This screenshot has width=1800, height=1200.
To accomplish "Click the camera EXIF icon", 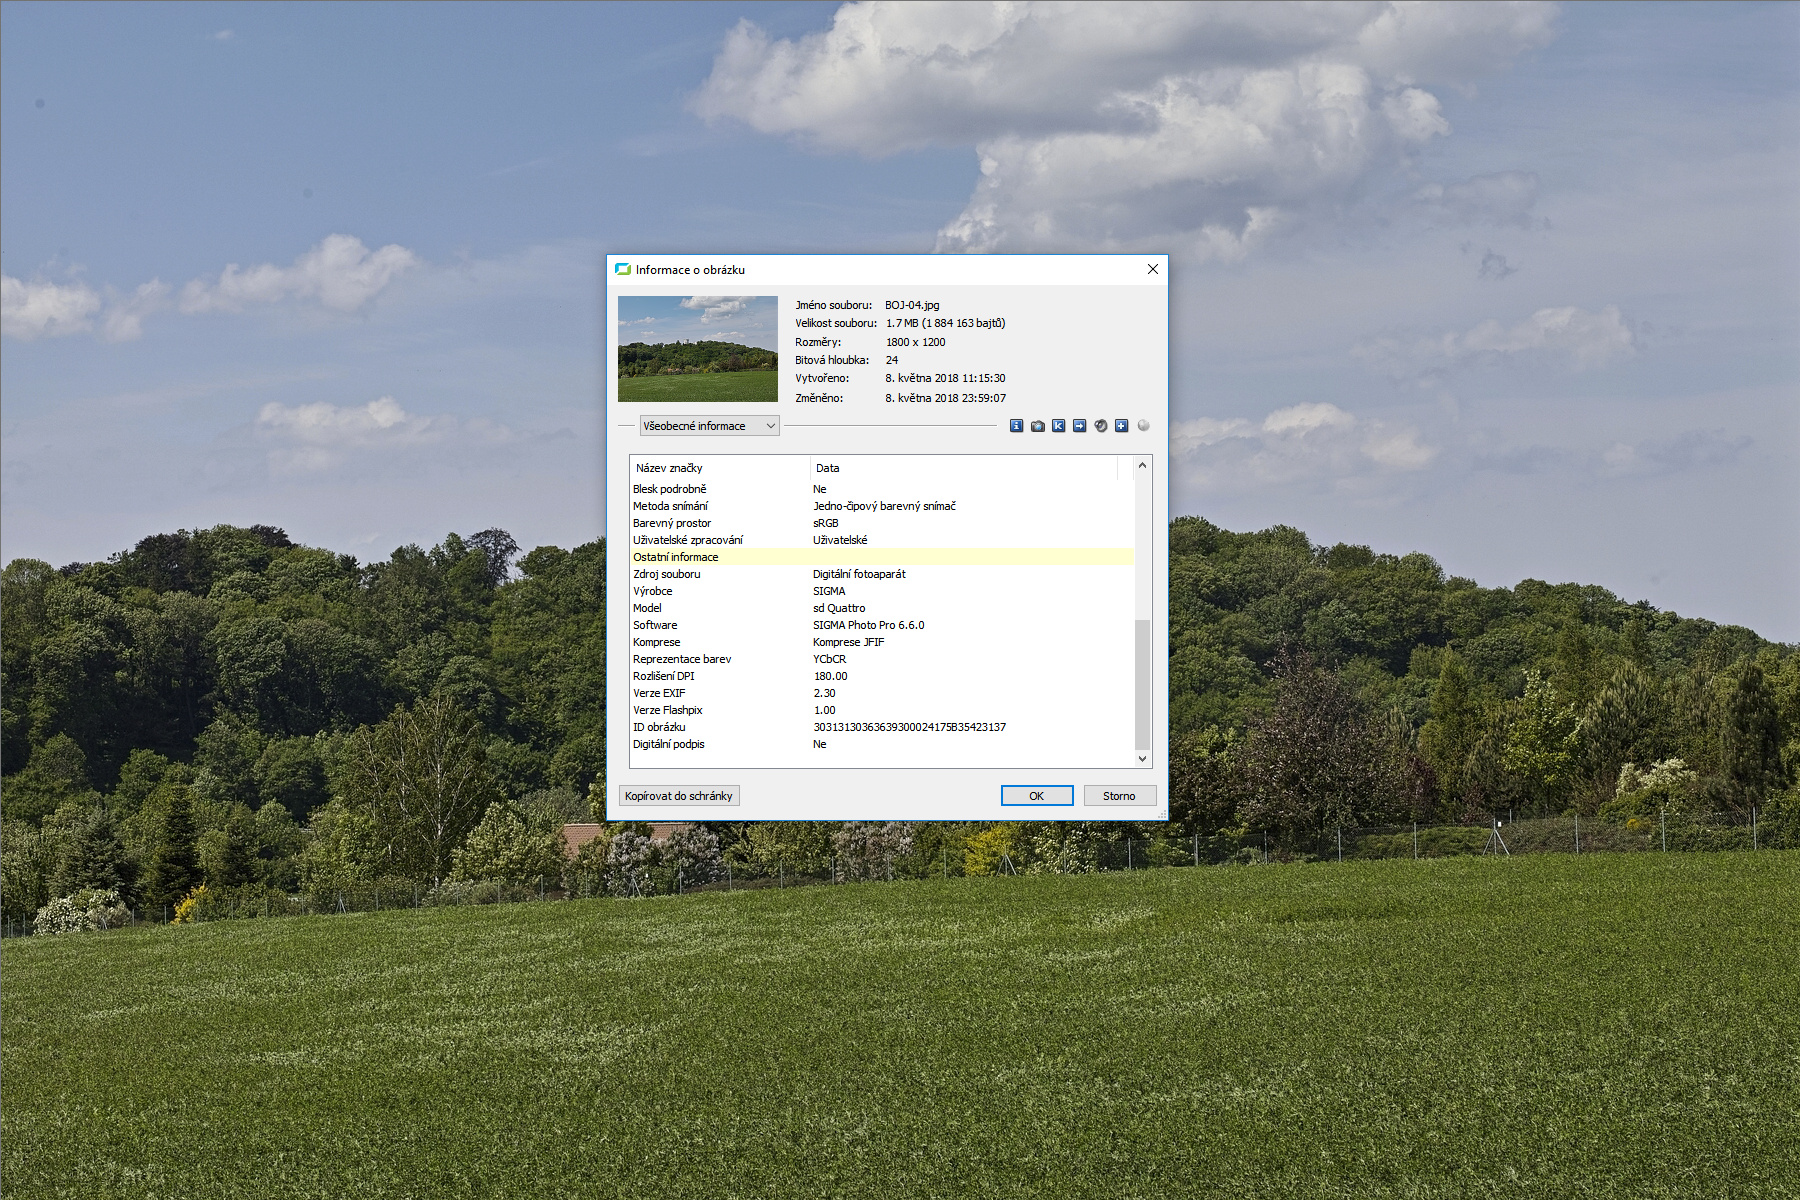I will 1037,426.
